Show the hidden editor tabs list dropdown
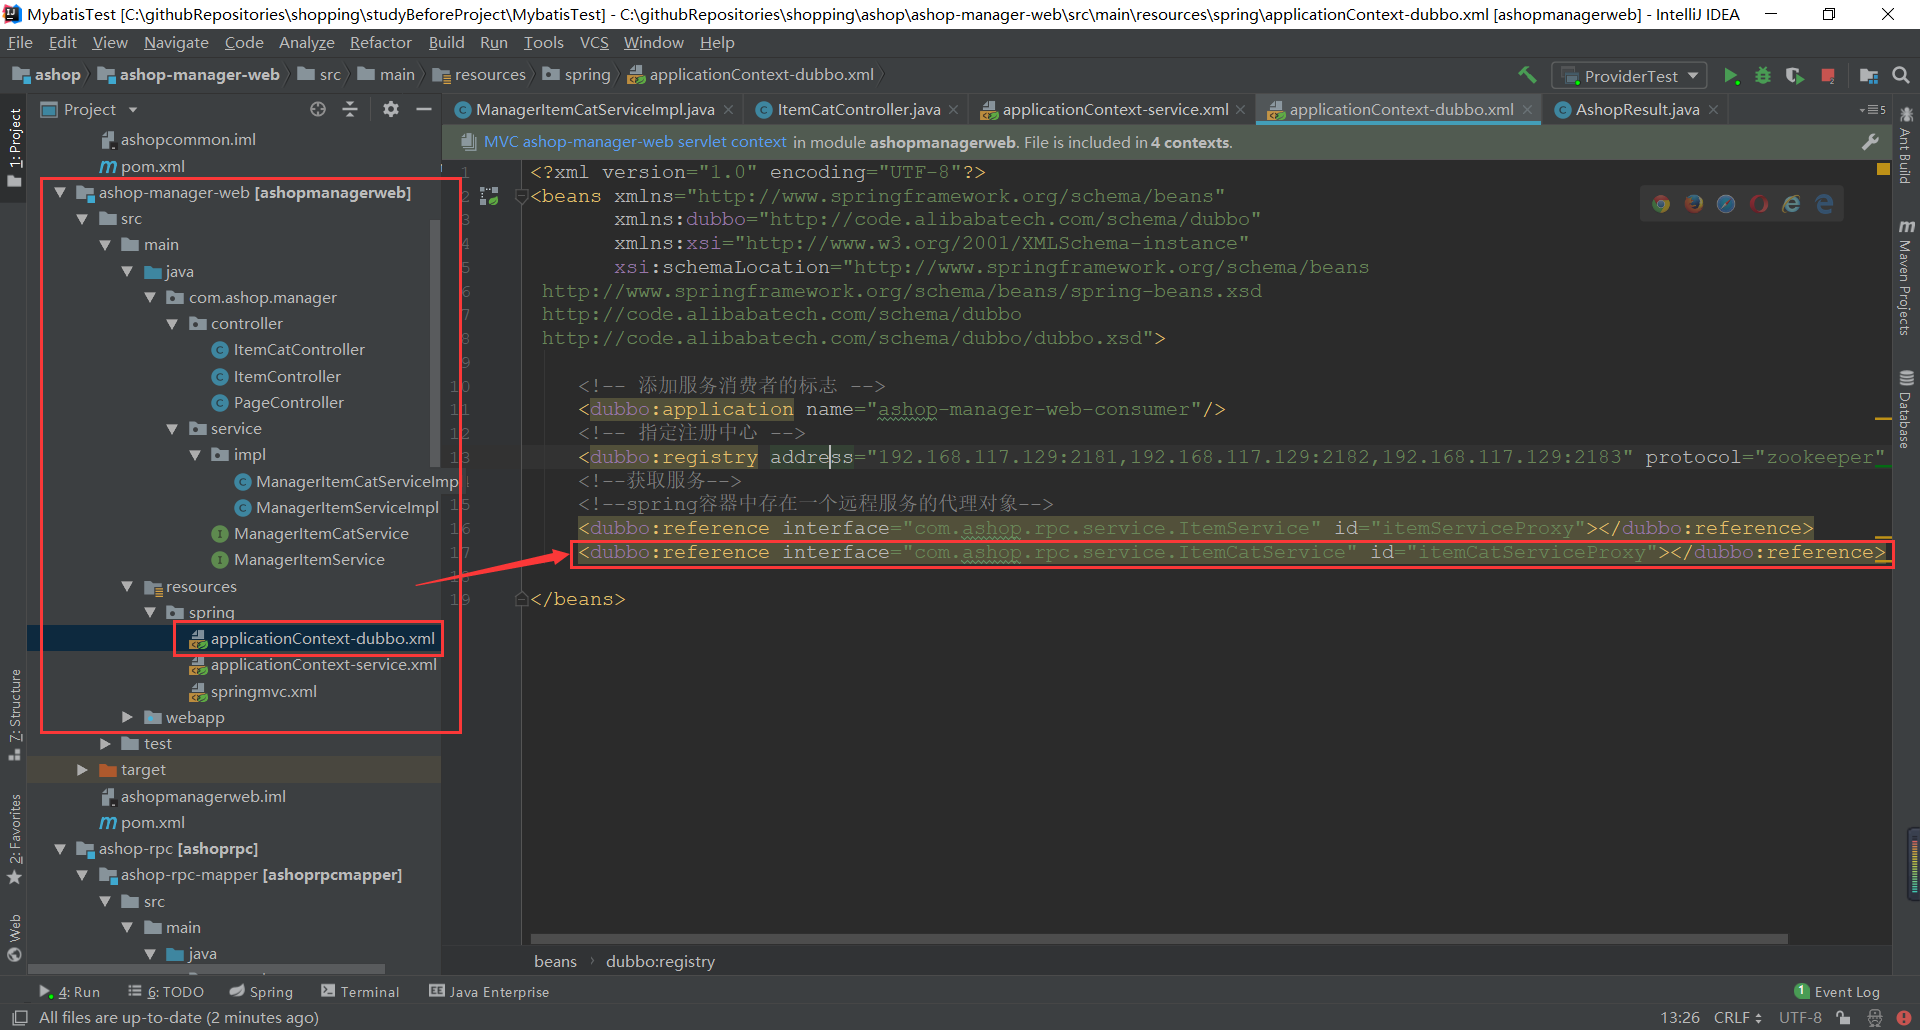Screen dimensions: 1920x1030 click(1873, 110)
